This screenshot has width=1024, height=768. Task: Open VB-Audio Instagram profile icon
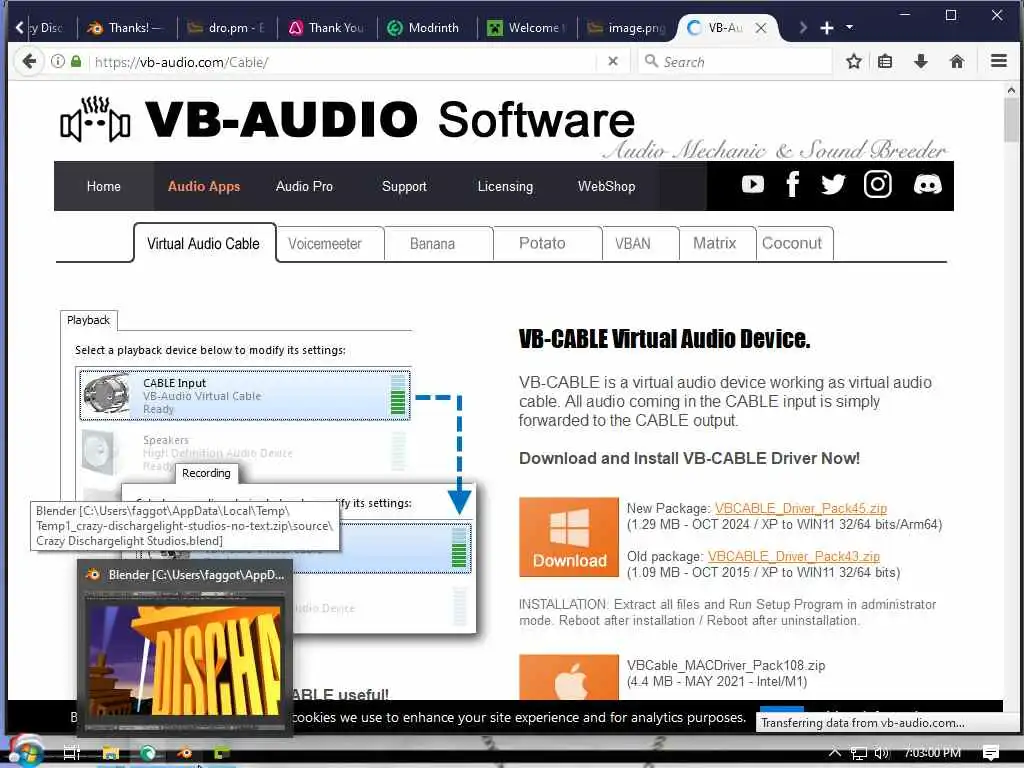click(x=878, y=185)
